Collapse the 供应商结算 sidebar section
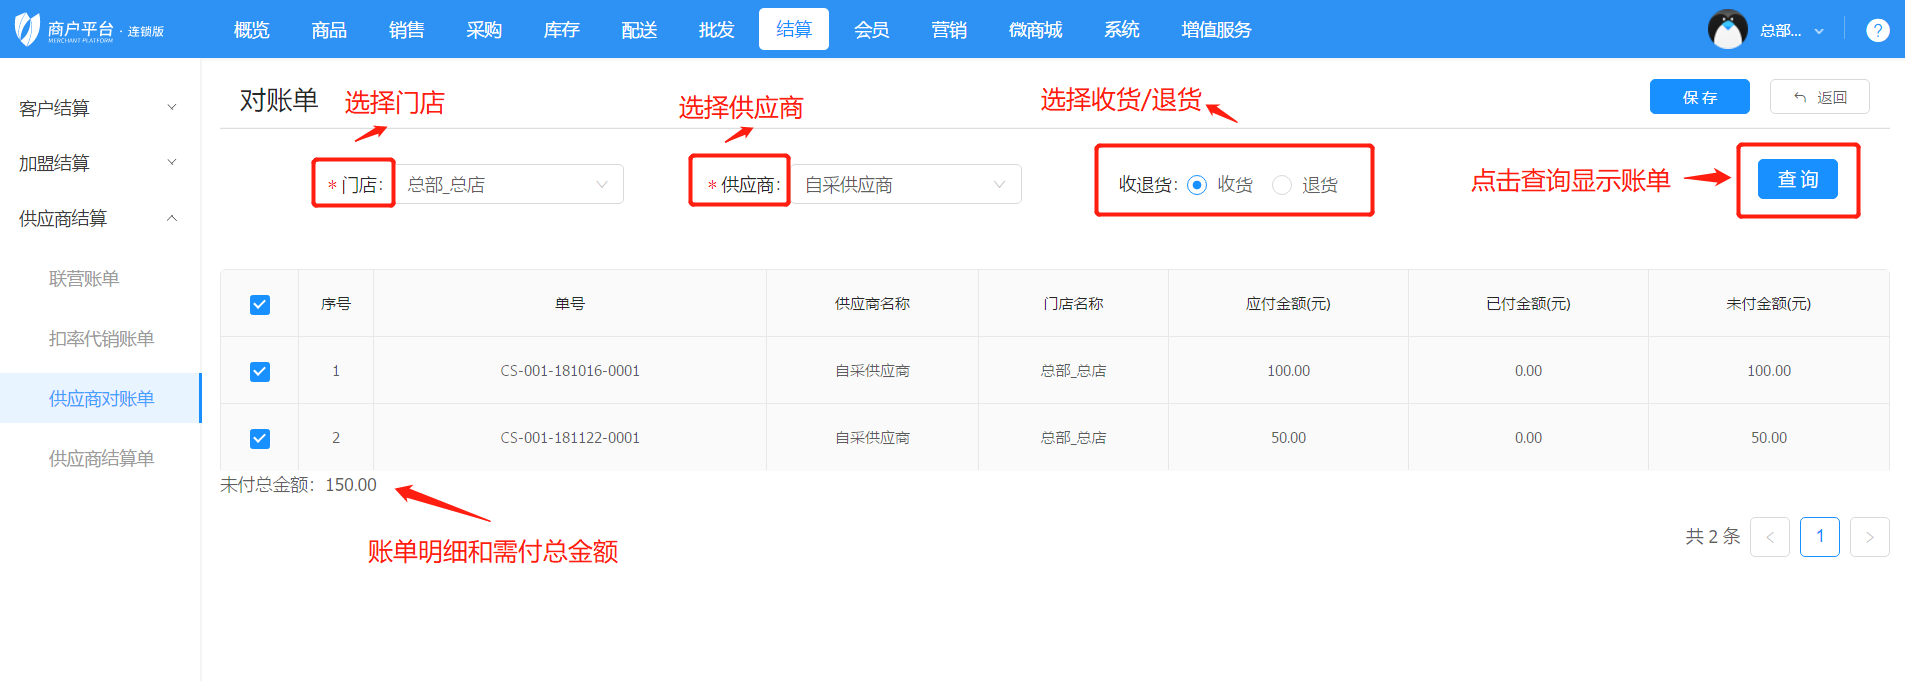 click(98, 218)
